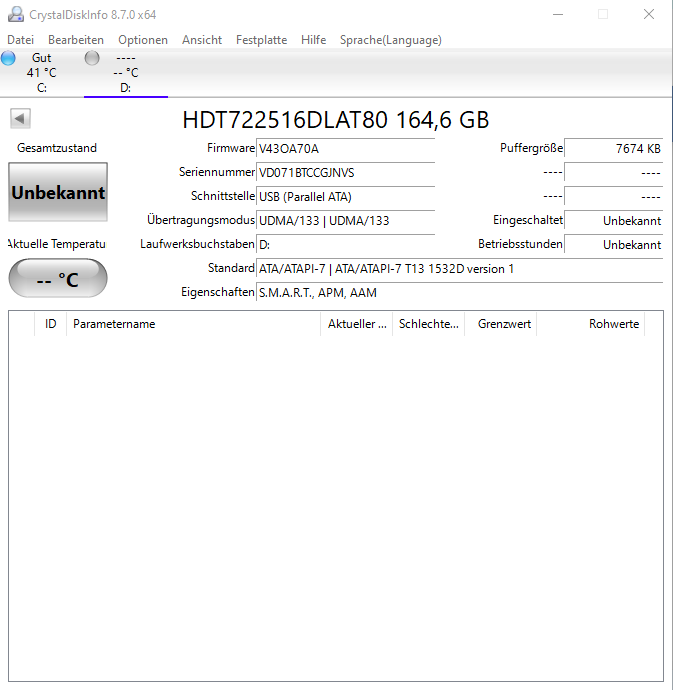Open the Ansicht menu
Viewport: 673px width, 690px height.
click(202, 40)
